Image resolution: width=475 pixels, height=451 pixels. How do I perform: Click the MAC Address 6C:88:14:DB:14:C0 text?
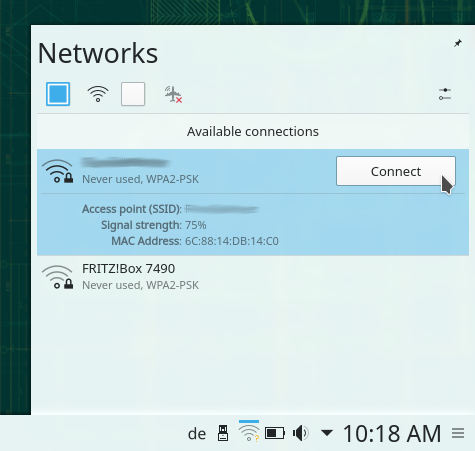(195, 241)
